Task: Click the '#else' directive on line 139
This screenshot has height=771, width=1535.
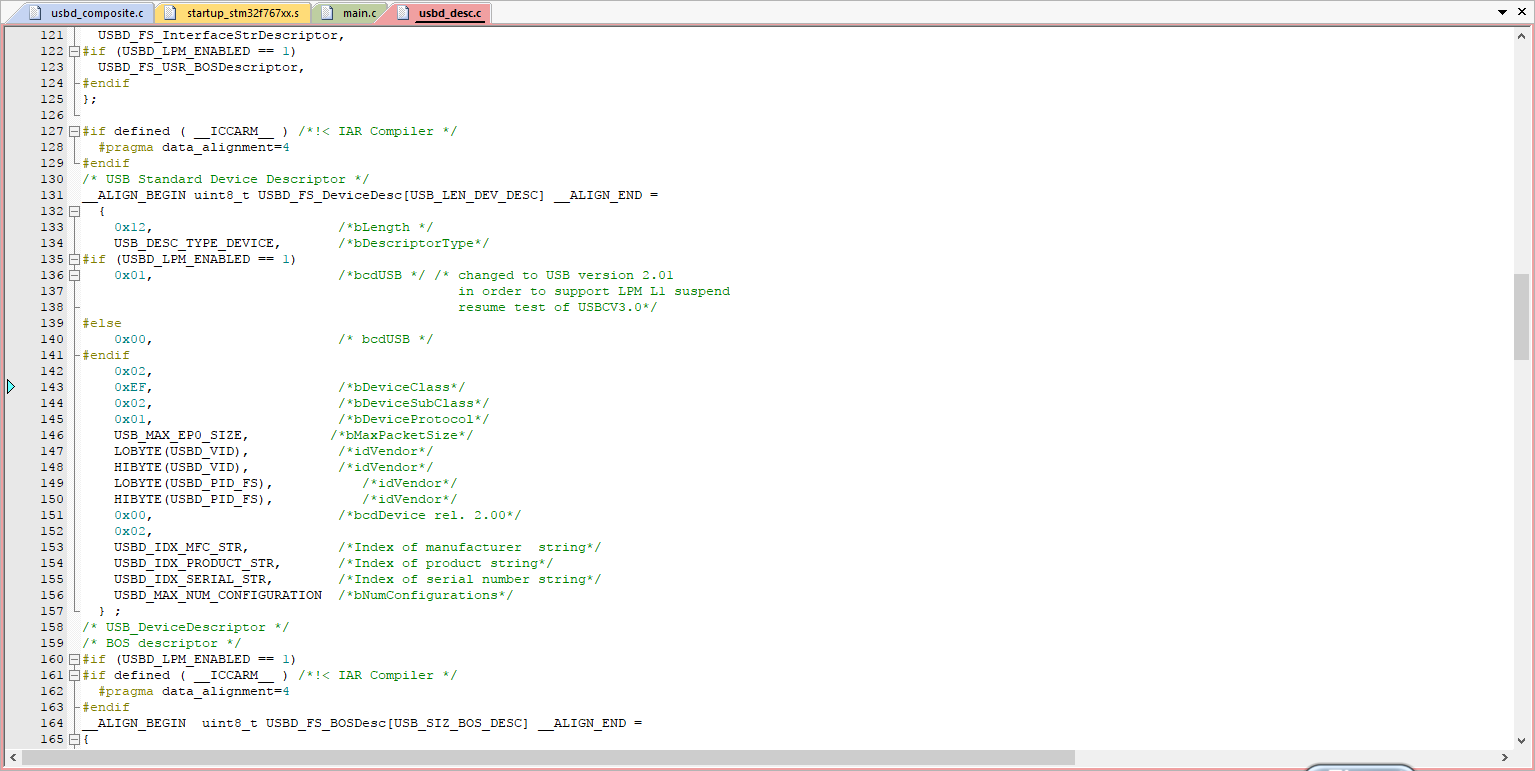Action: click(102, 323)
